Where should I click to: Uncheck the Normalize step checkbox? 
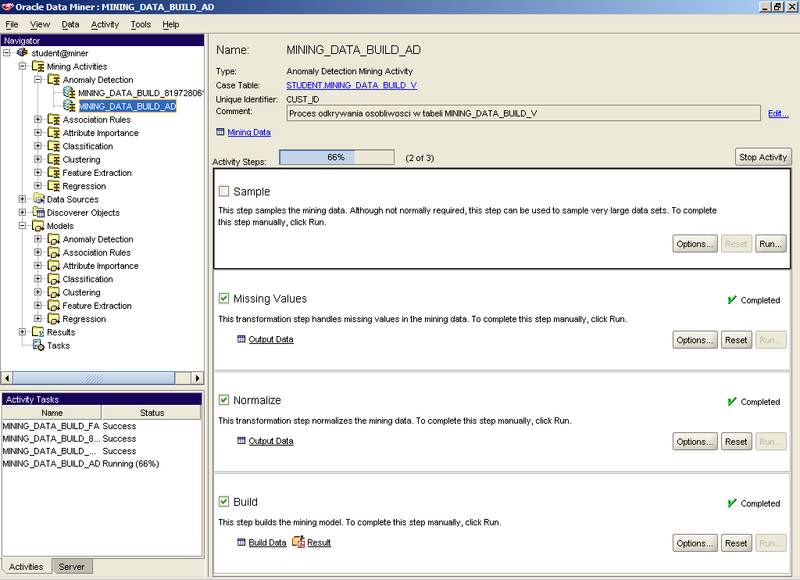[224, 400]
